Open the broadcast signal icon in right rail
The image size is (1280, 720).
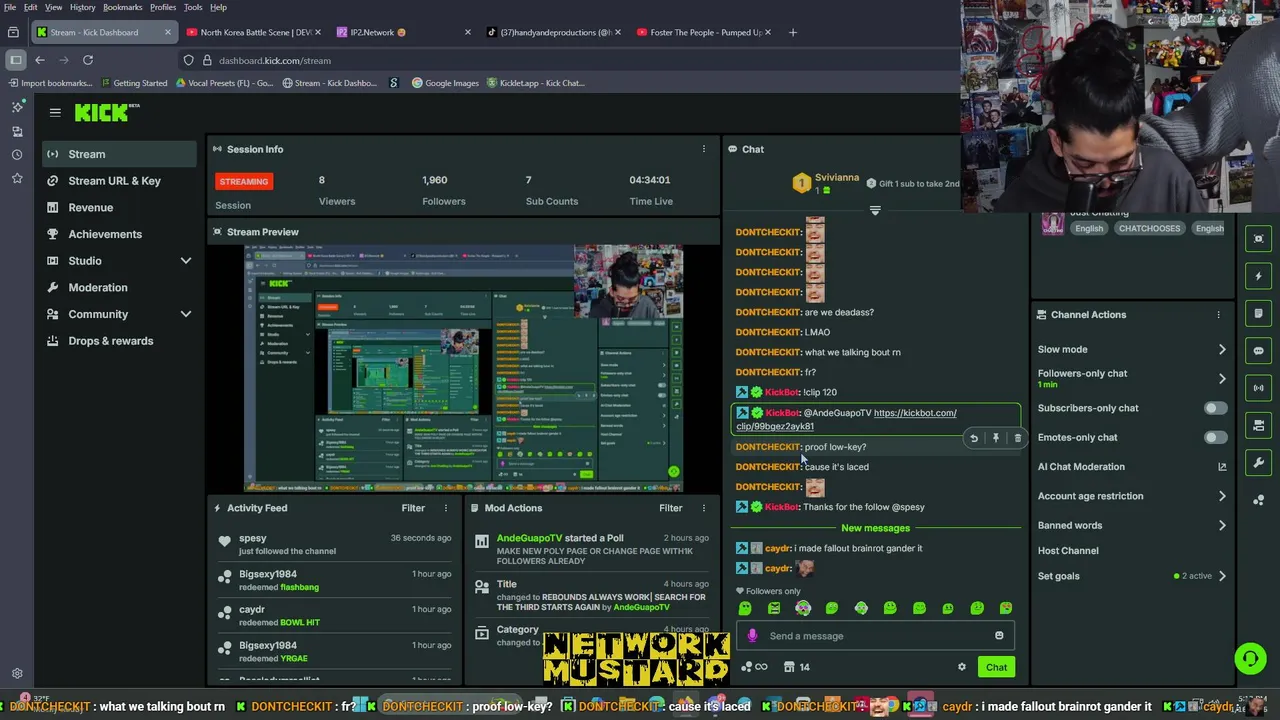(1259, 388)
